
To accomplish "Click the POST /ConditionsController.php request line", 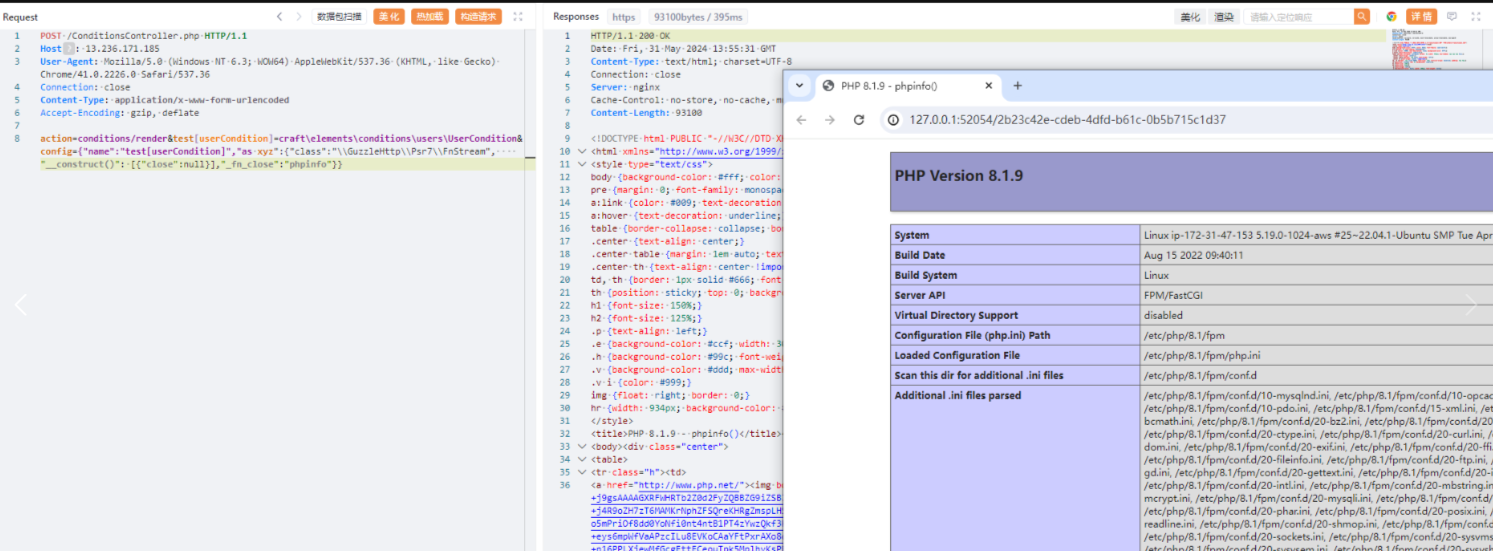I will (144, 36).
